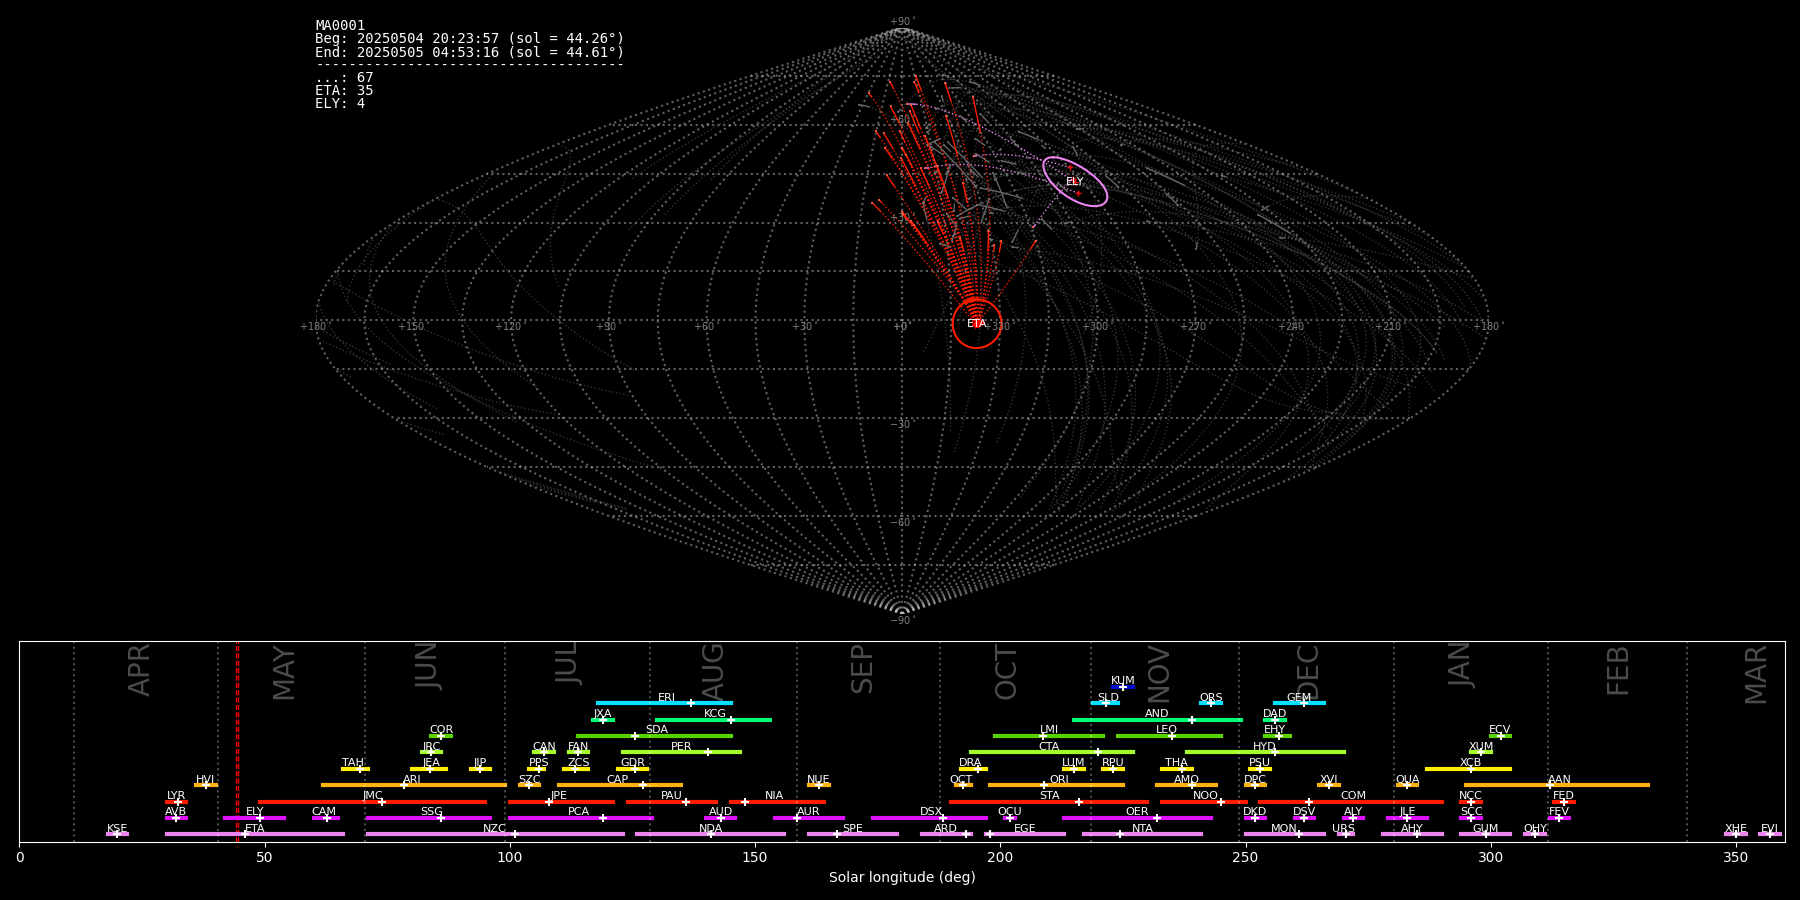Select the LEO shower bar in the timeline
This screenshot has width=1800, height=900.
(1169, 736)
